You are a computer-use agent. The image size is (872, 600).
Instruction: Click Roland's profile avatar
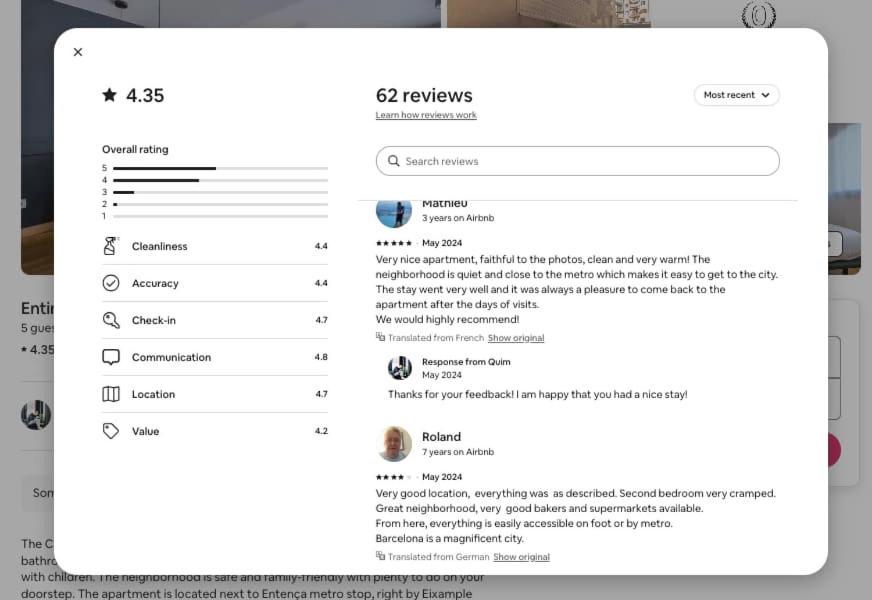tap(394, 444)
